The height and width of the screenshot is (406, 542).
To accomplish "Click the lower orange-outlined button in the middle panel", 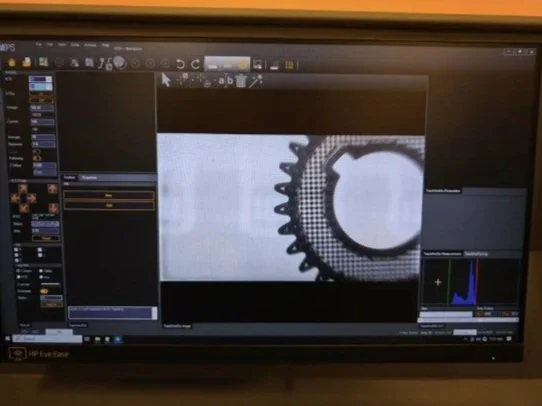I will 109,205.
